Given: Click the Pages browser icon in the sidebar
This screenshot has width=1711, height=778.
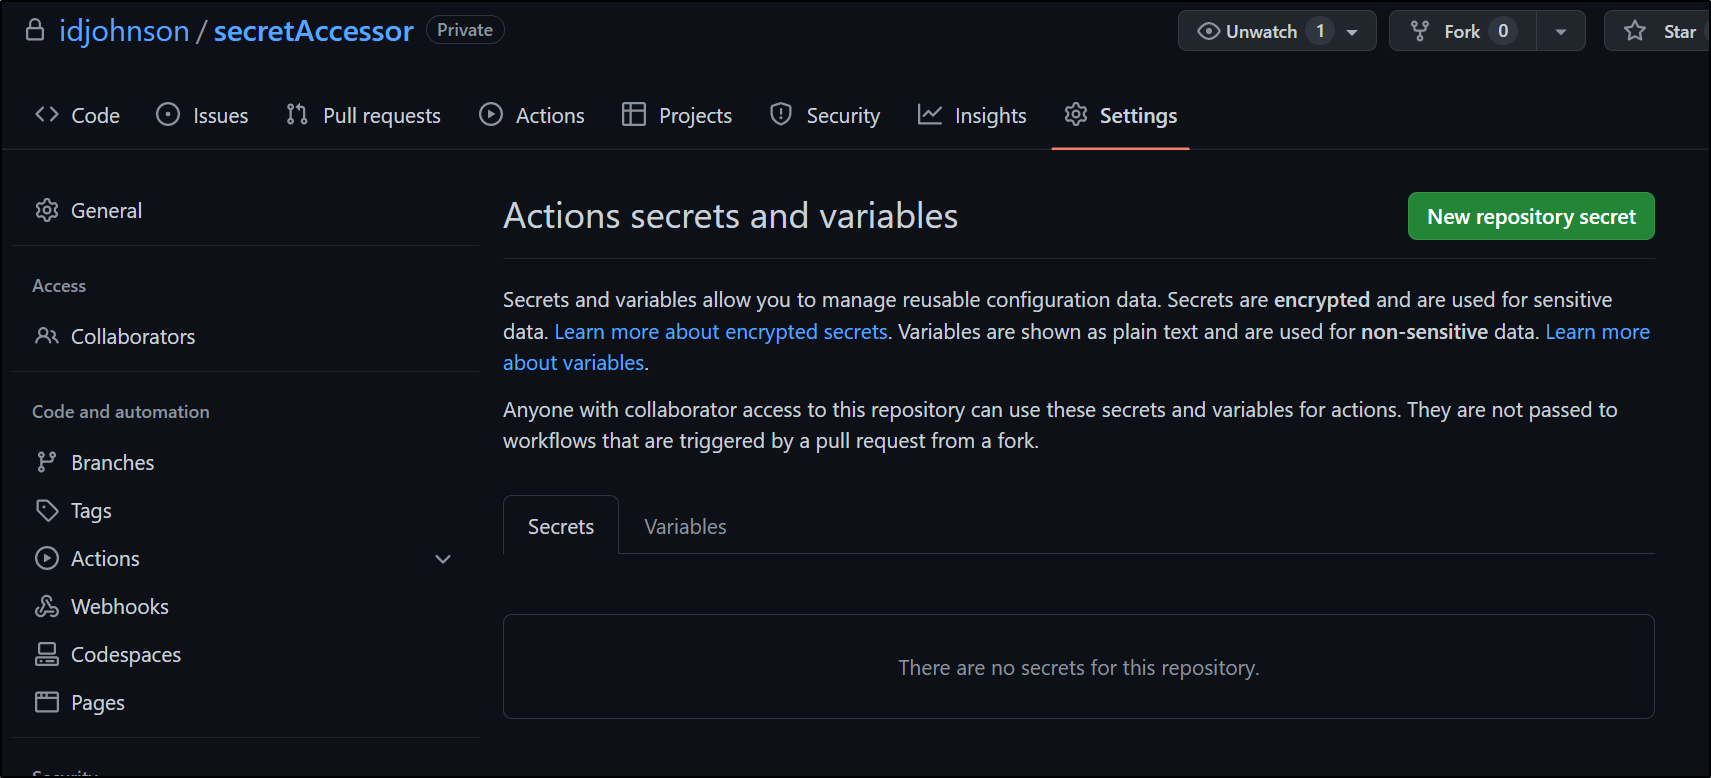Looking at the screenshot, I should pyautogui.click(x=47, y=702).
